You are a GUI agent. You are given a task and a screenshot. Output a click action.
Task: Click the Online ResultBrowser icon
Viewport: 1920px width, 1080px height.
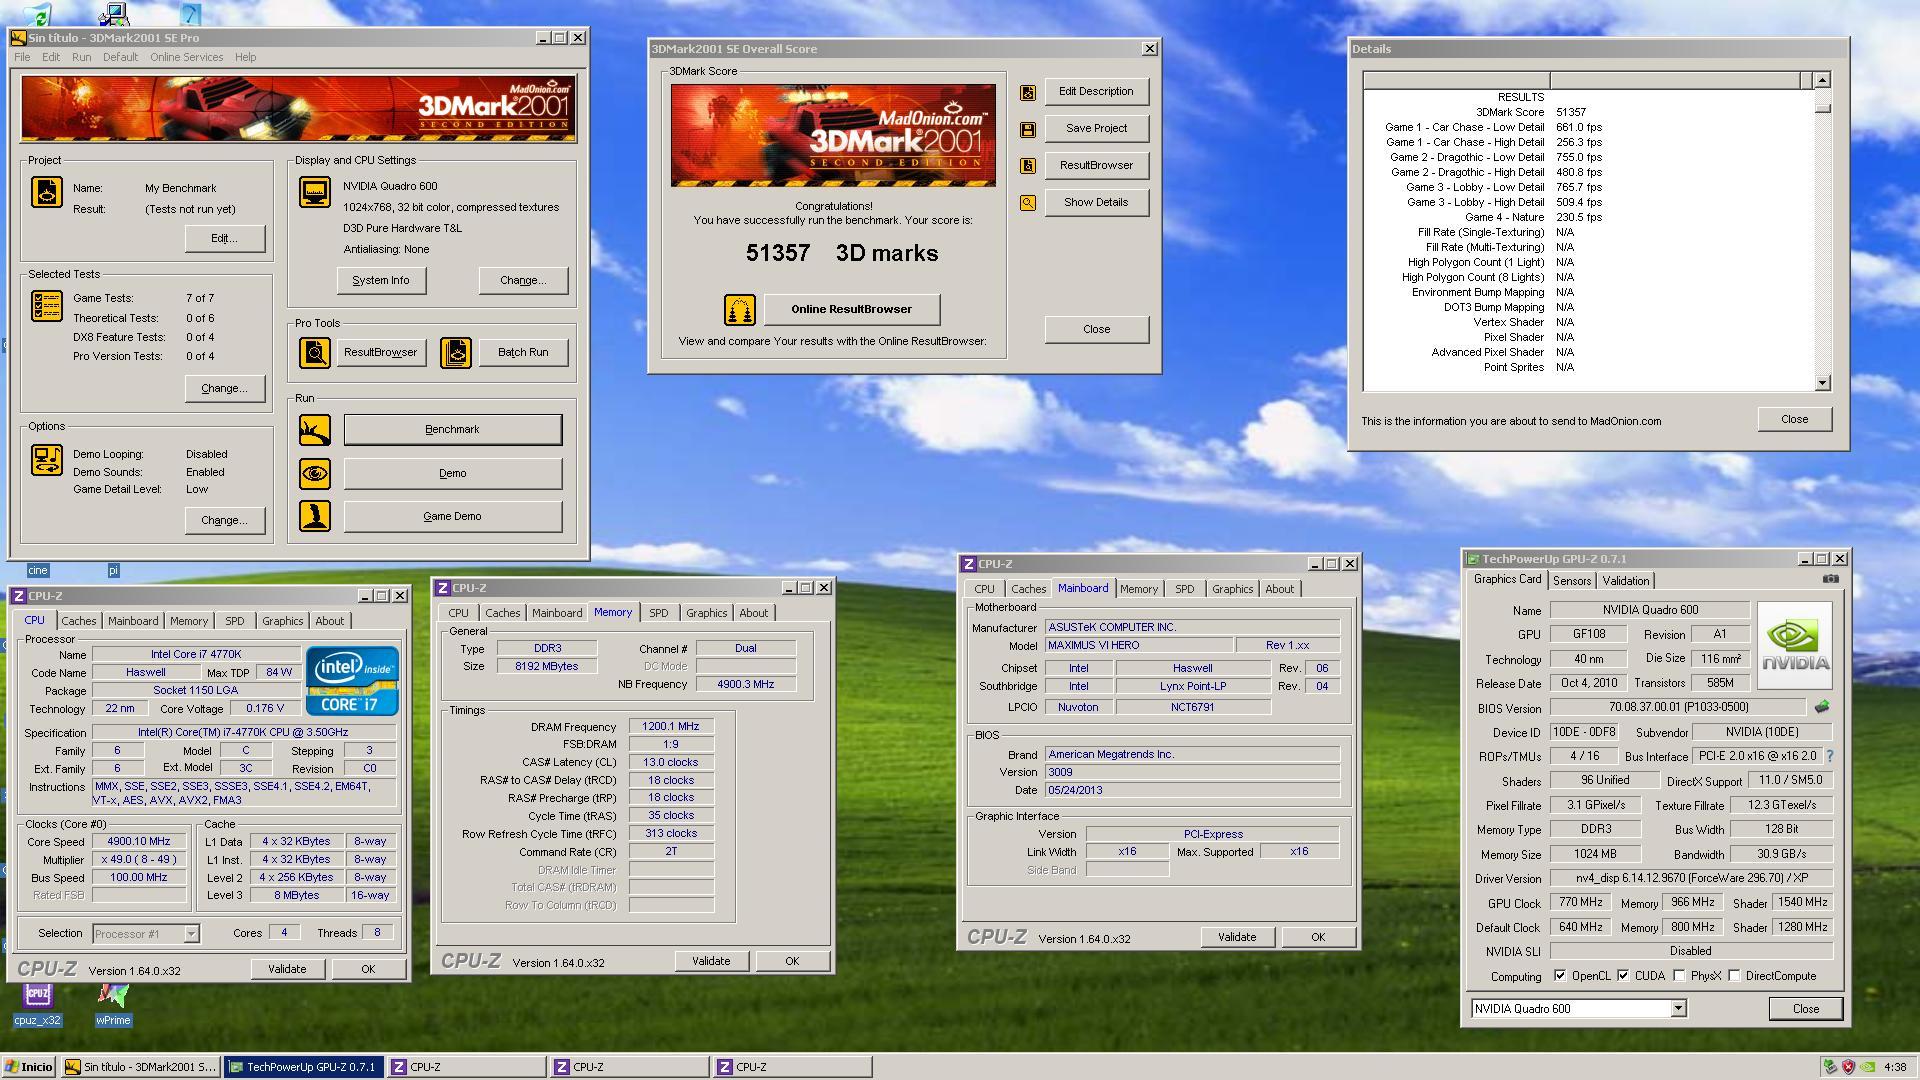point(740,310)
